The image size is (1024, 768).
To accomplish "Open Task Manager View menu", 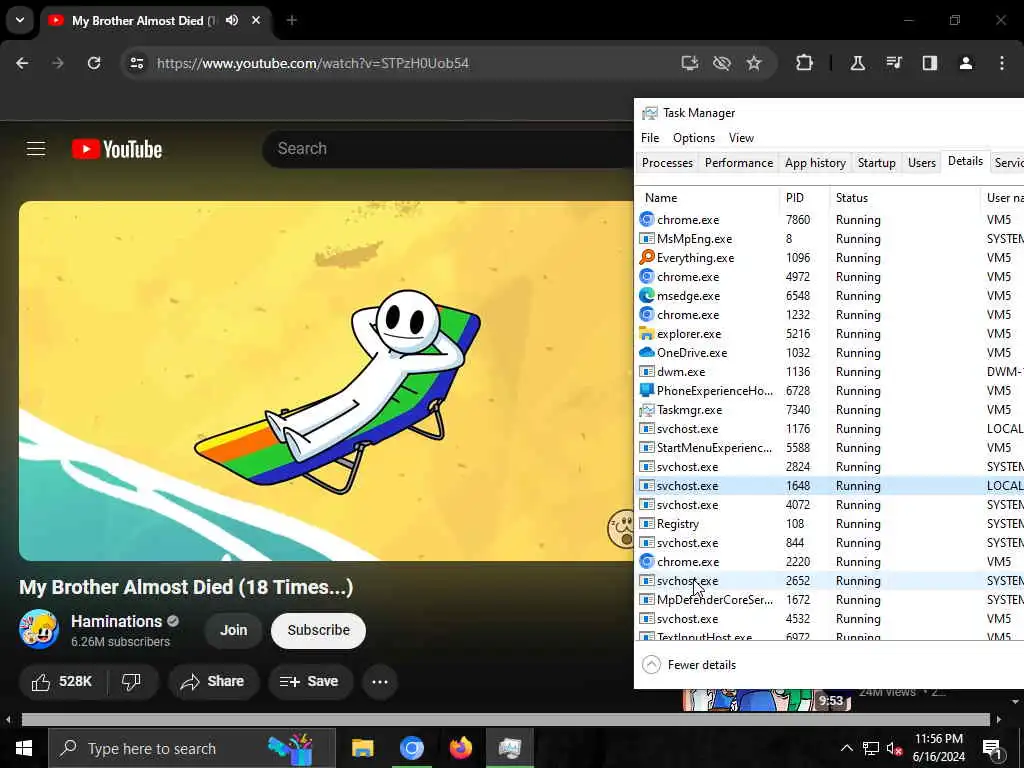I will (741, 138).
